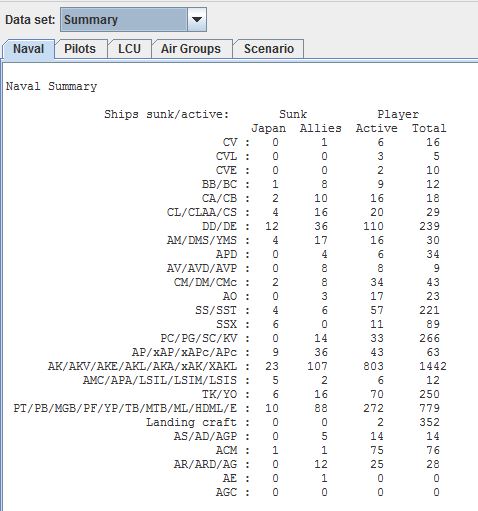The height and width of the screenshot is (511, 478).
Task: Click the Player column group header
Action: point(398,114)
